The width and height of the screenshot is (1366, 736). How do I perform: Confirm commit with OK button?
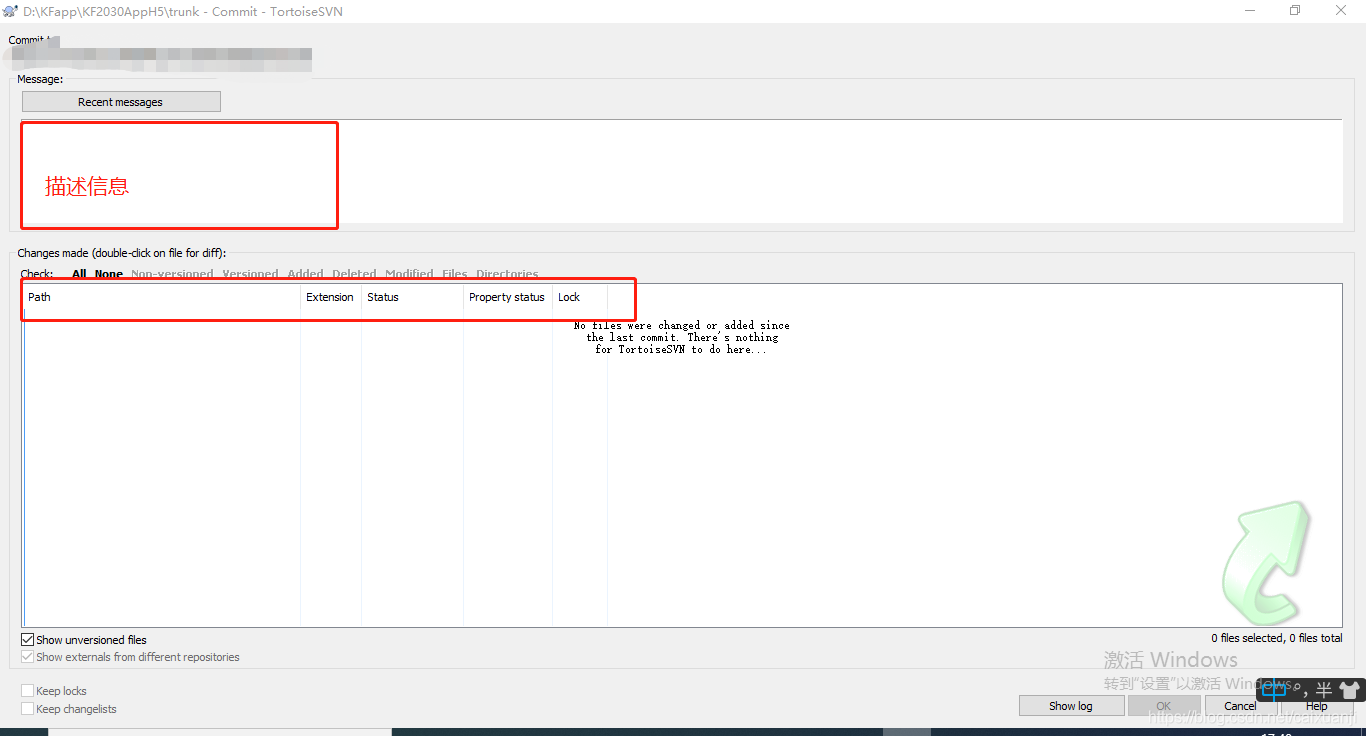click(x=1163, y=706)
